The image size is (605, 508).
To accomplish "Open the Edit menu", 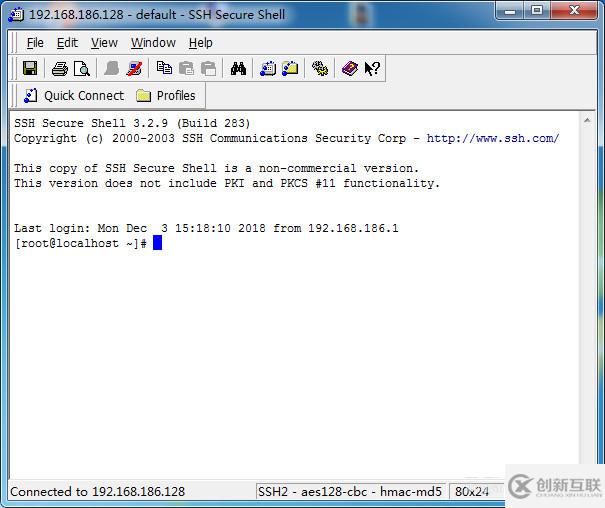I will (67, 43).
